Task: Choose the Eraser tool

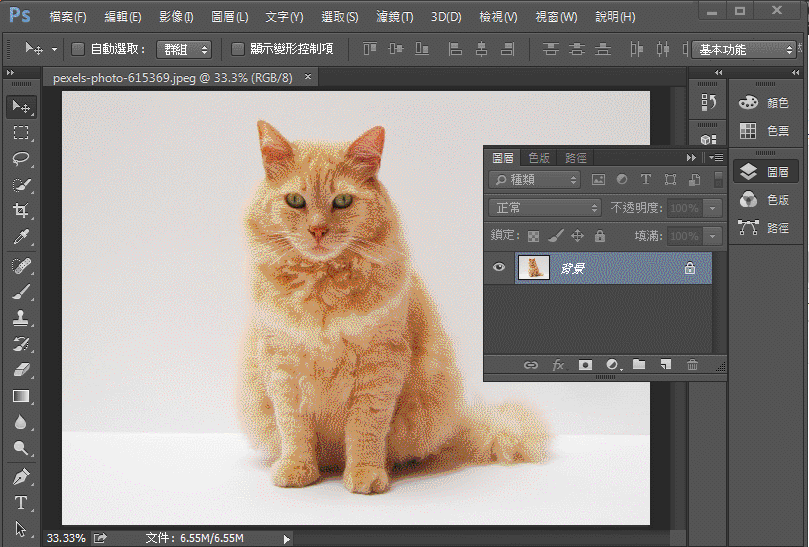Action: 21,370
